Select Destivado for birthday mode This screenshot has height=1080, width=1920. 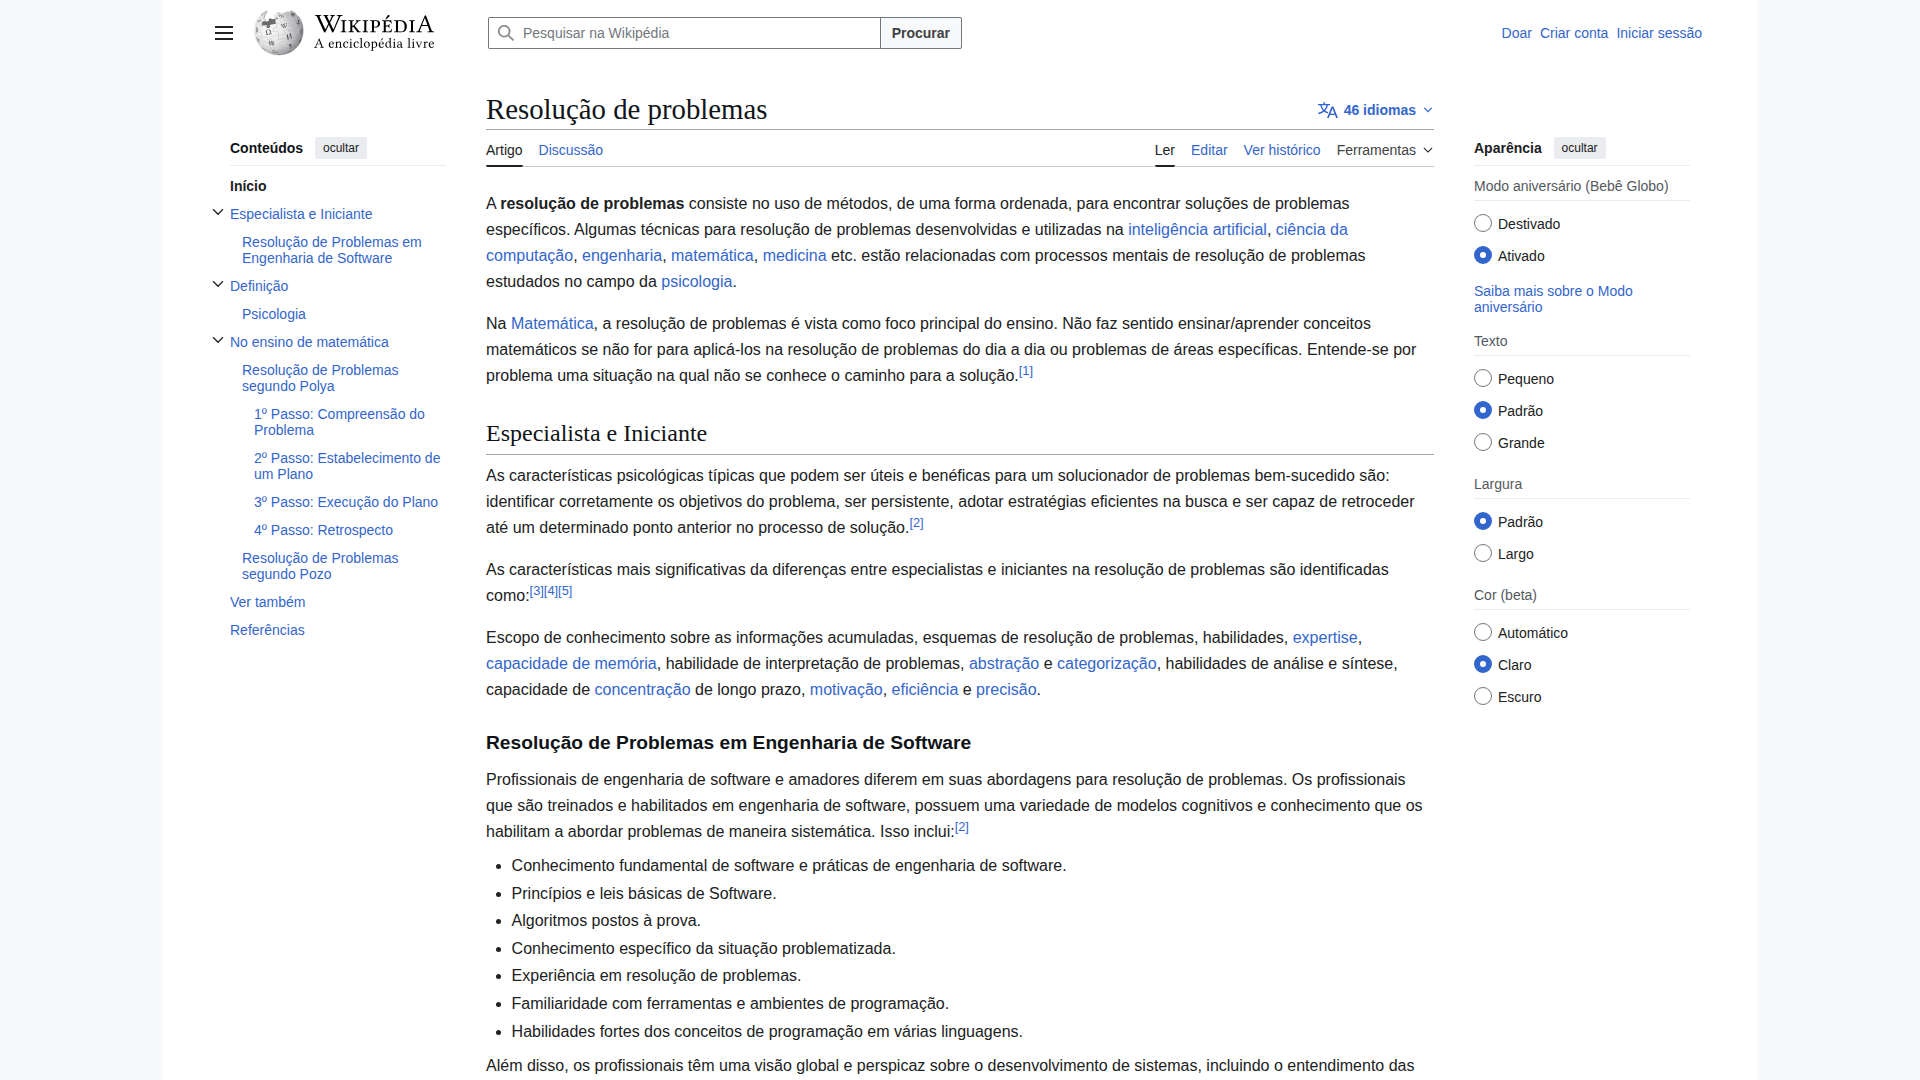click(1483, 224)
